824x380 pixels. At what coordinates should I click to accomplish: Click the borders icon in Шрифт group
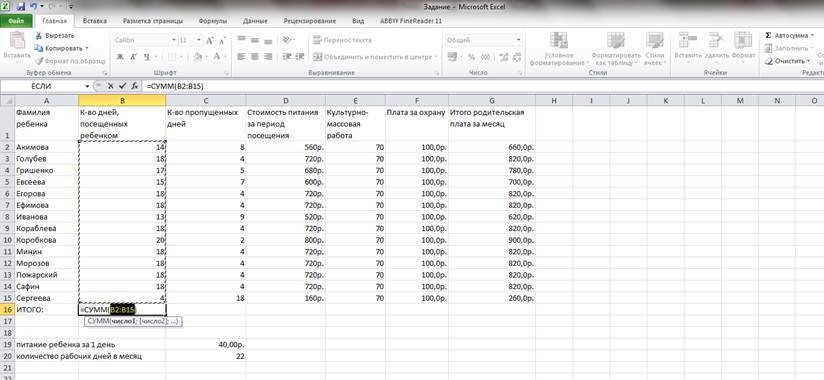tap(172, 57)
